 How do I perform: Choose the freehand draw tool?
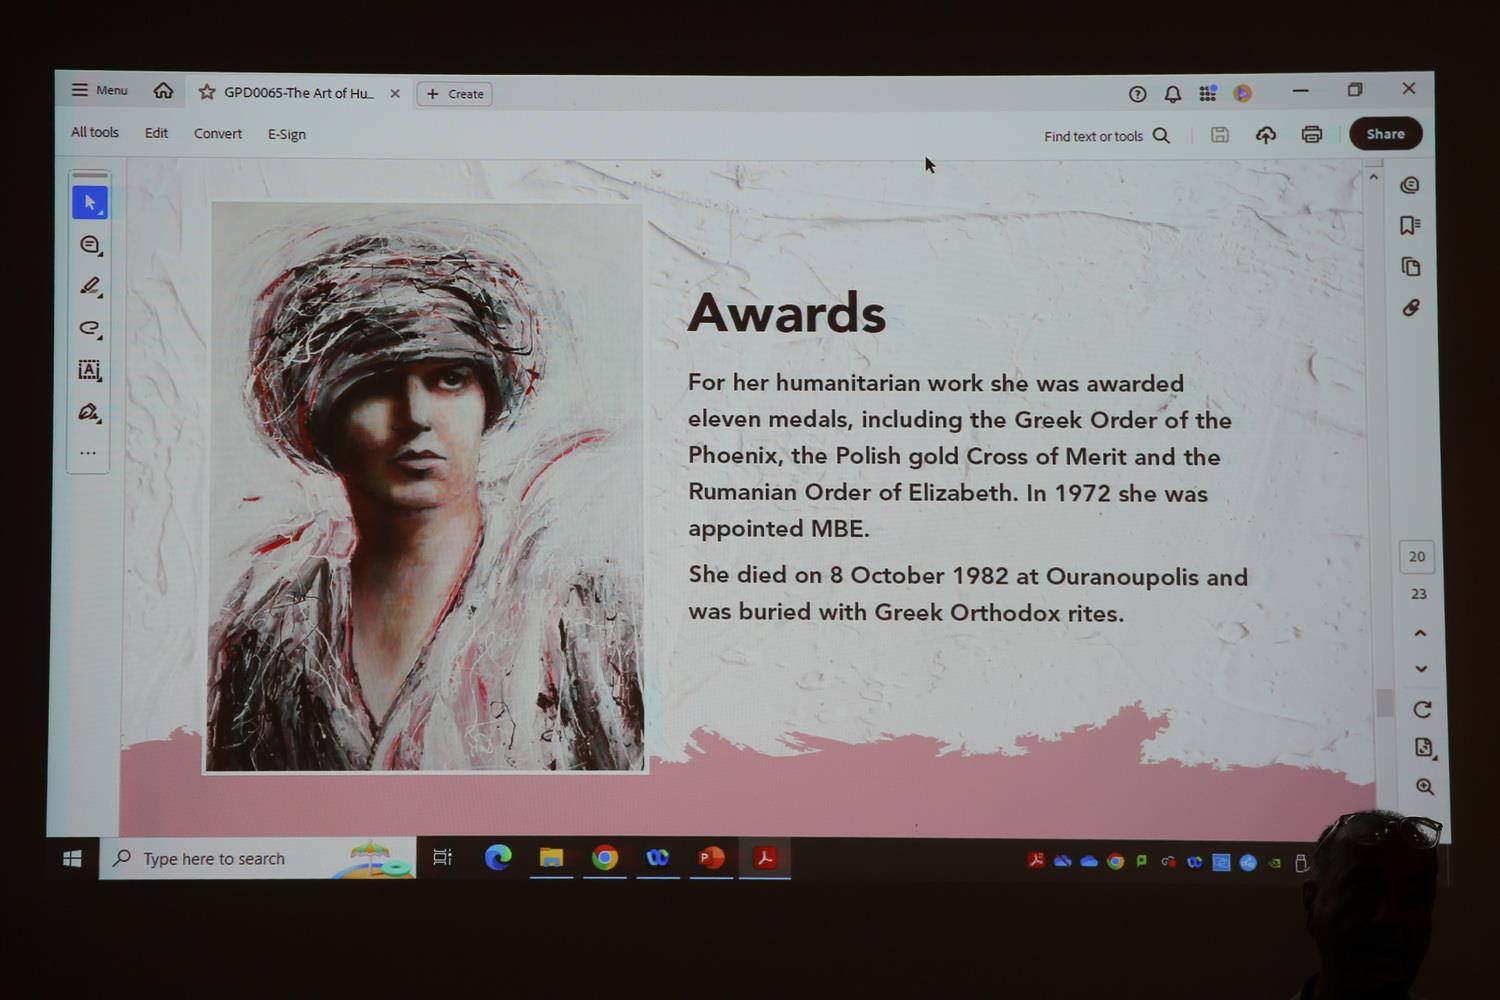click(89, 328)
